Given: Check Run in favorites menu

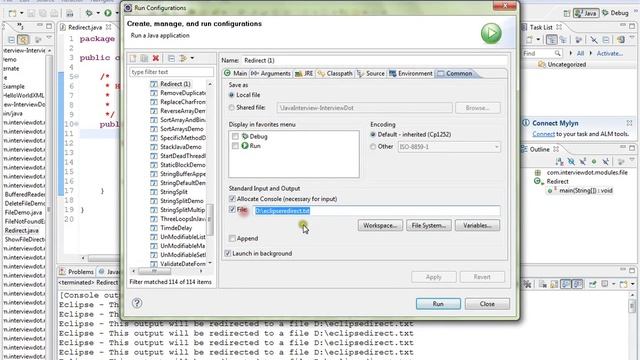Looking at the screenshot, I should coord(235,146).
